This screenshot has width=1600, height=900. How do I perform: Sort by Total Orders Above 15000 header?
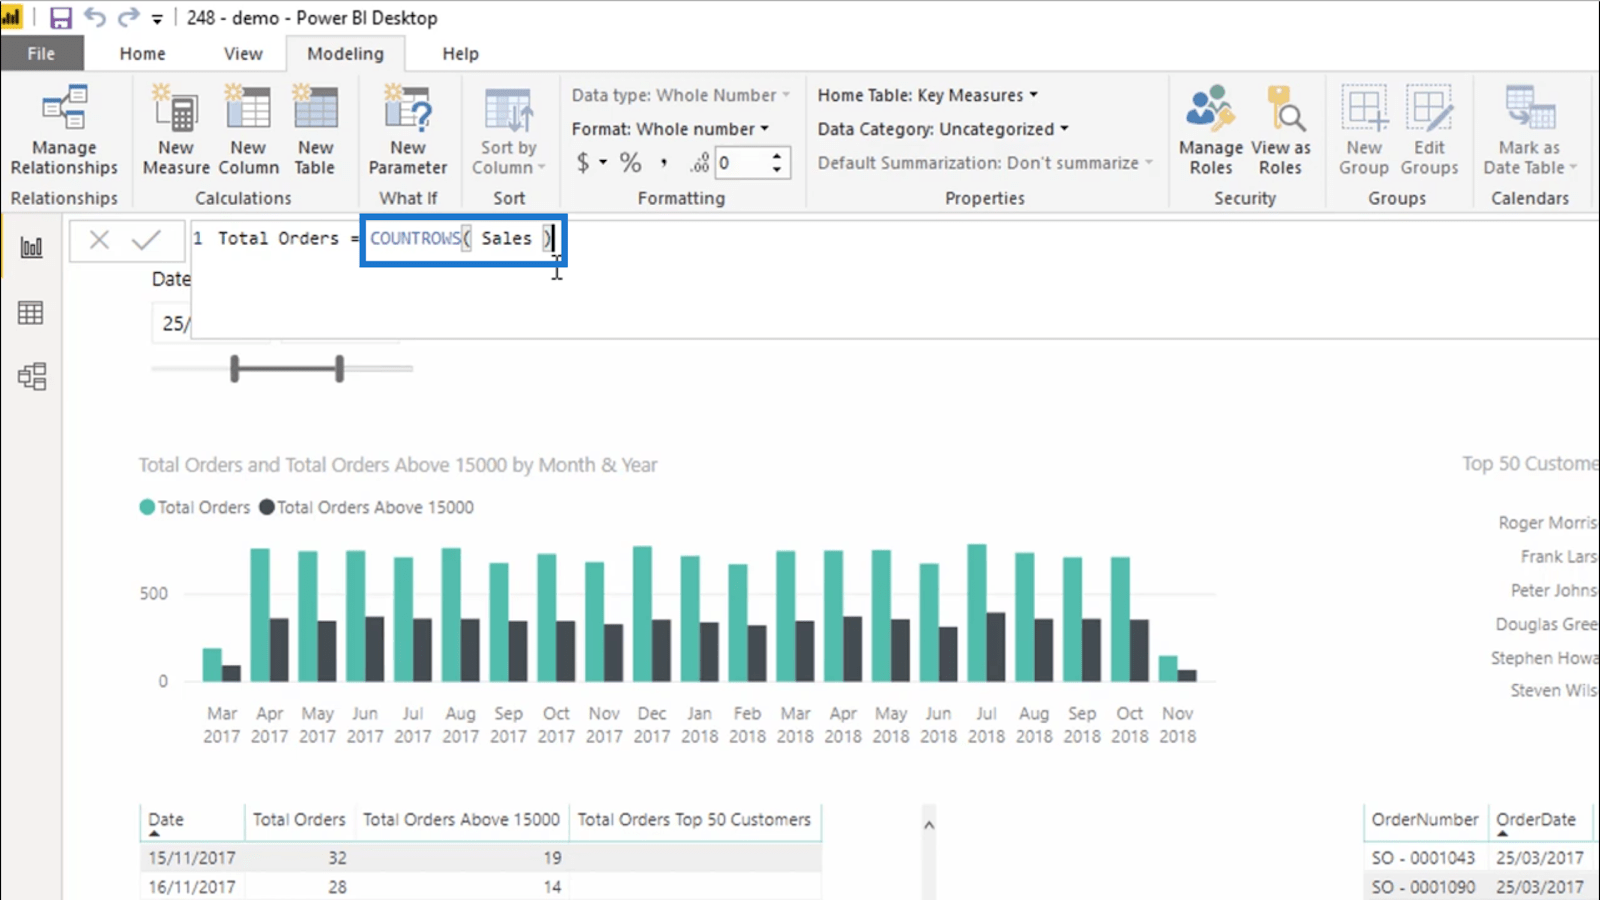click(x=461, y=820)
